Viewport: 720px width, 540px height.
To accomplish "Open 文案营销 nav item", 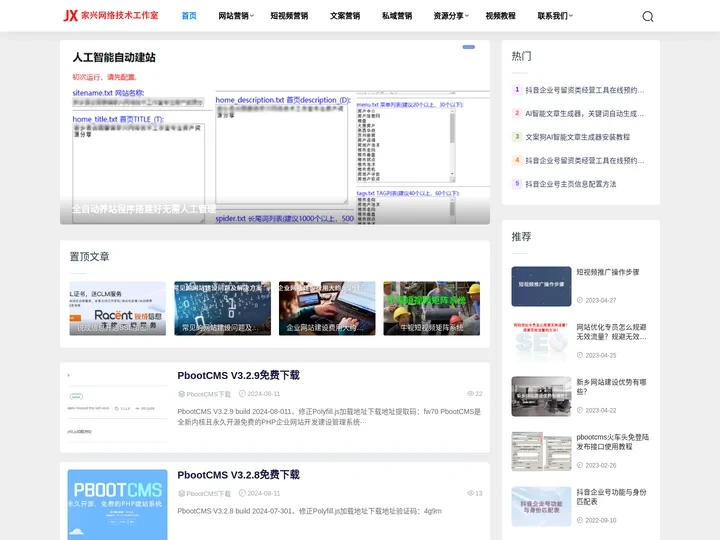I will coord(345,16).
